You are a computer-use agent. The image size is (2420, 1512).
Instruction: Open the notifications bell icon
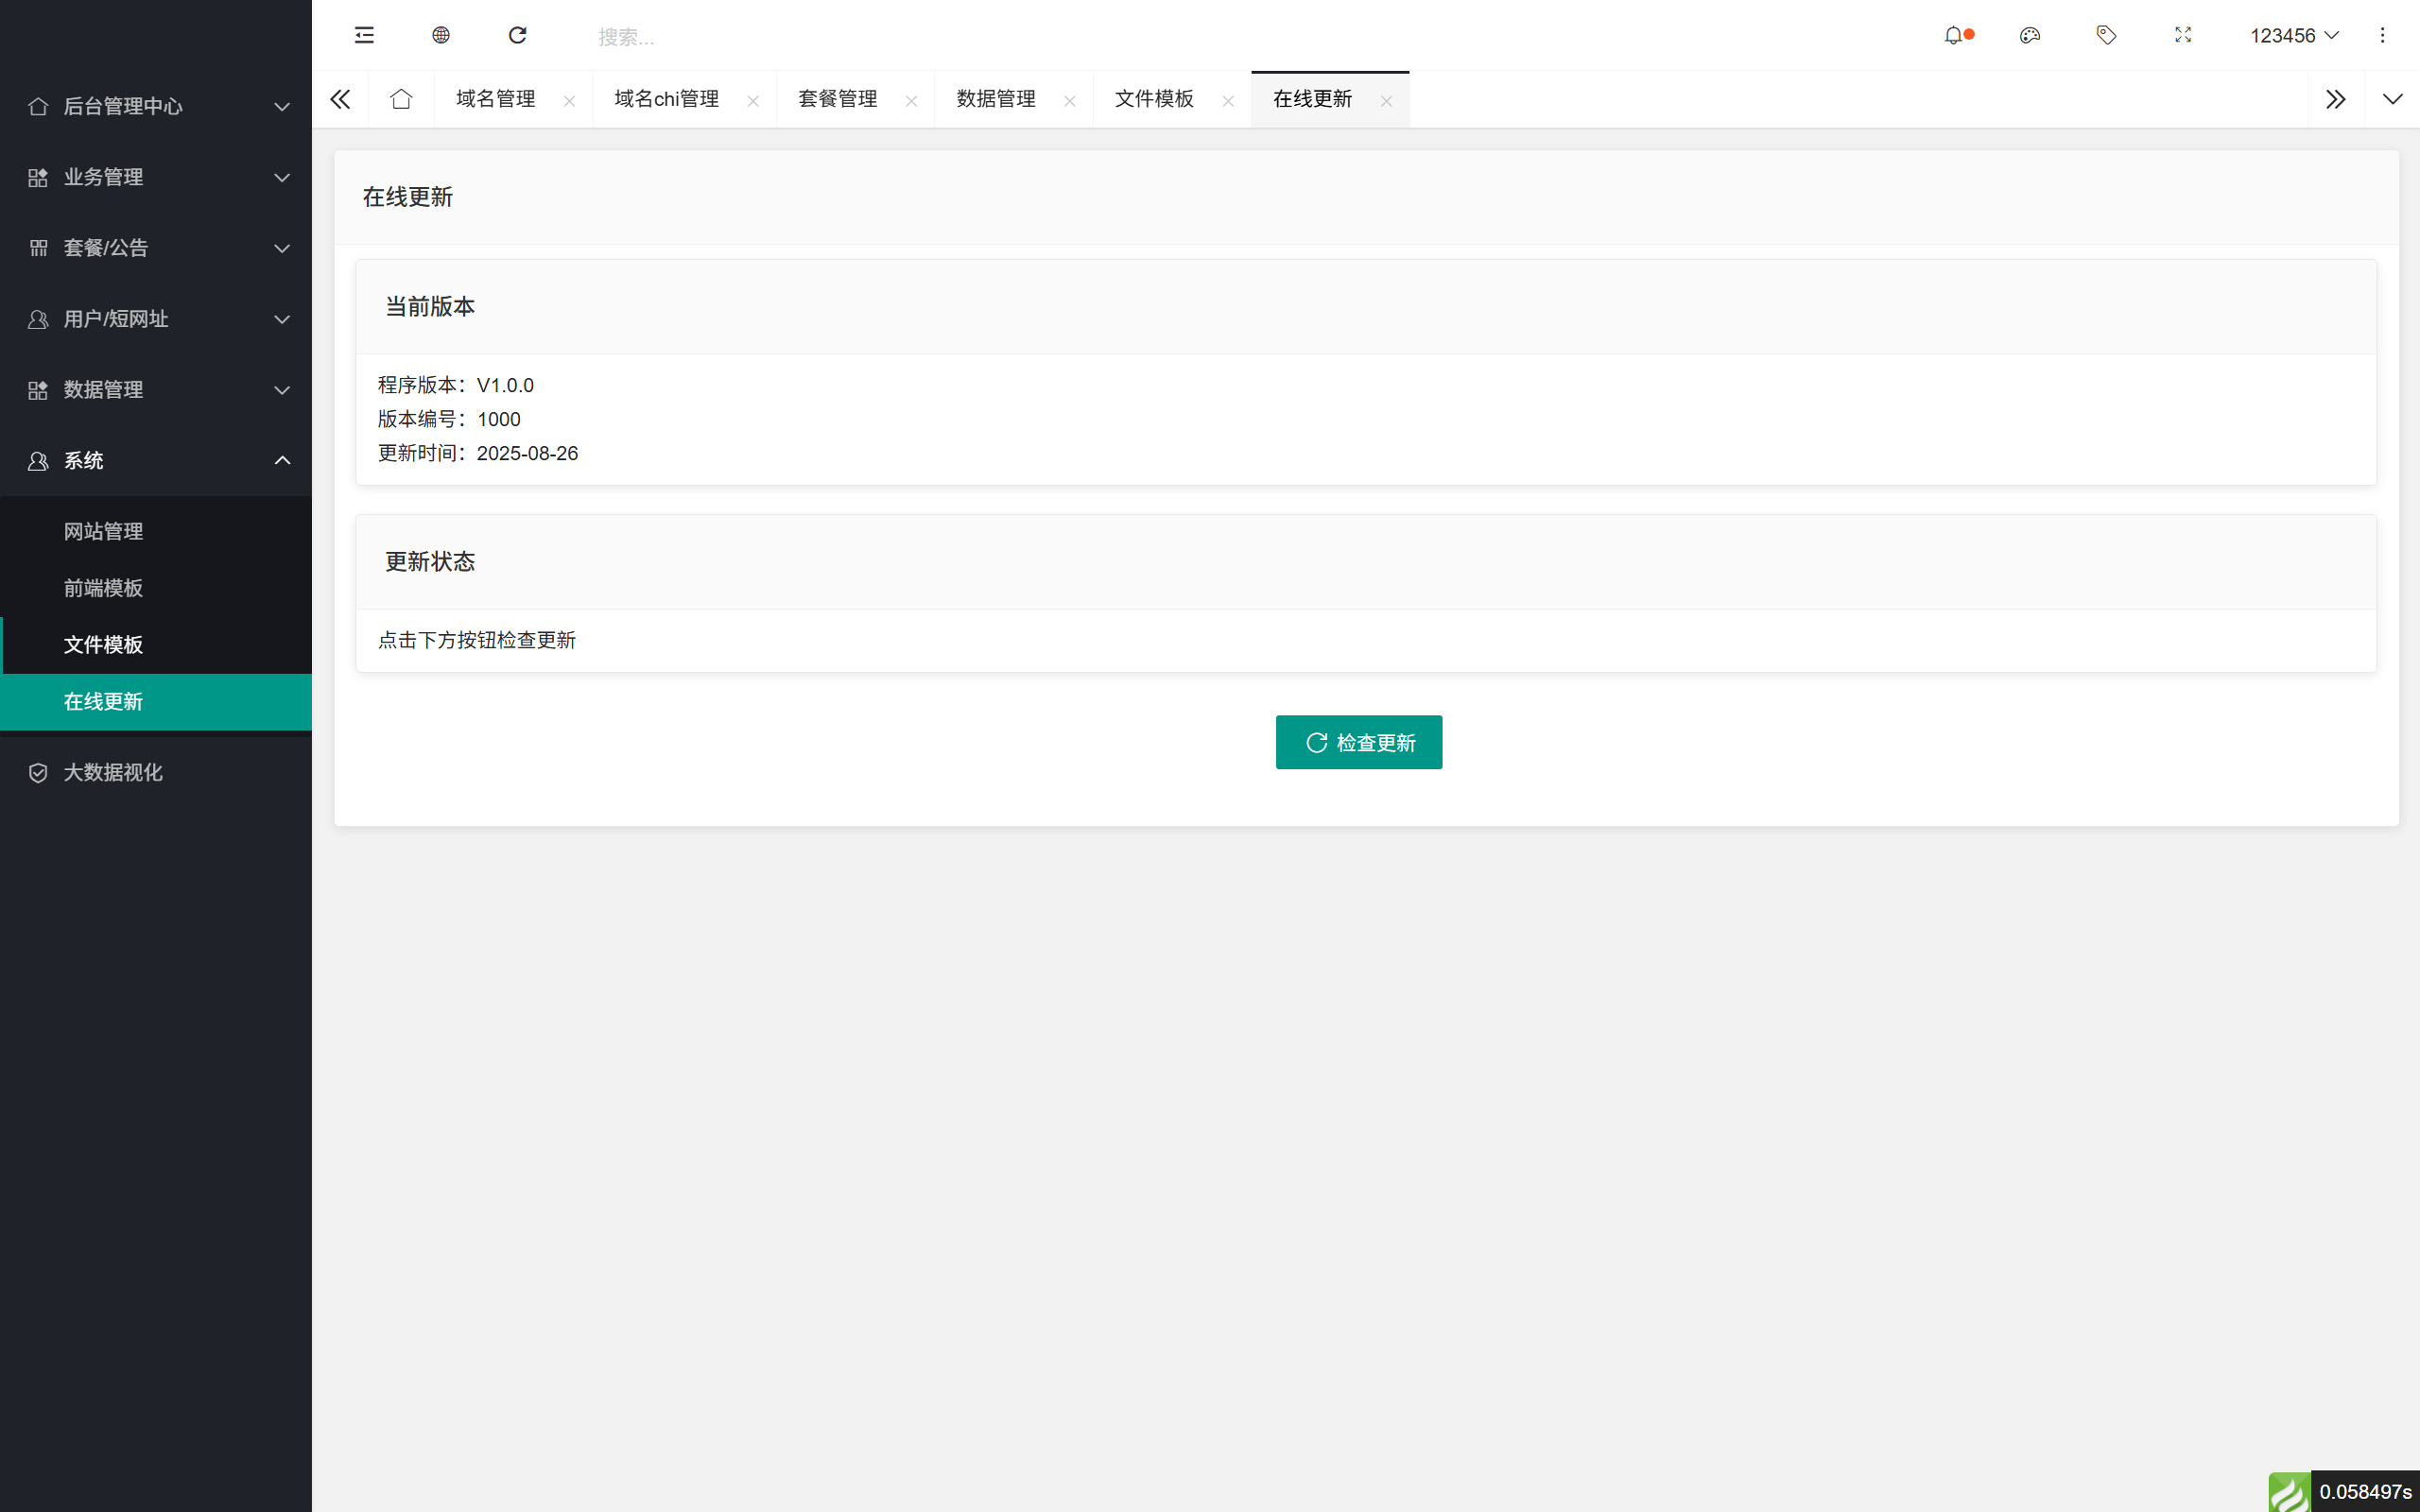coord(1955,35)
